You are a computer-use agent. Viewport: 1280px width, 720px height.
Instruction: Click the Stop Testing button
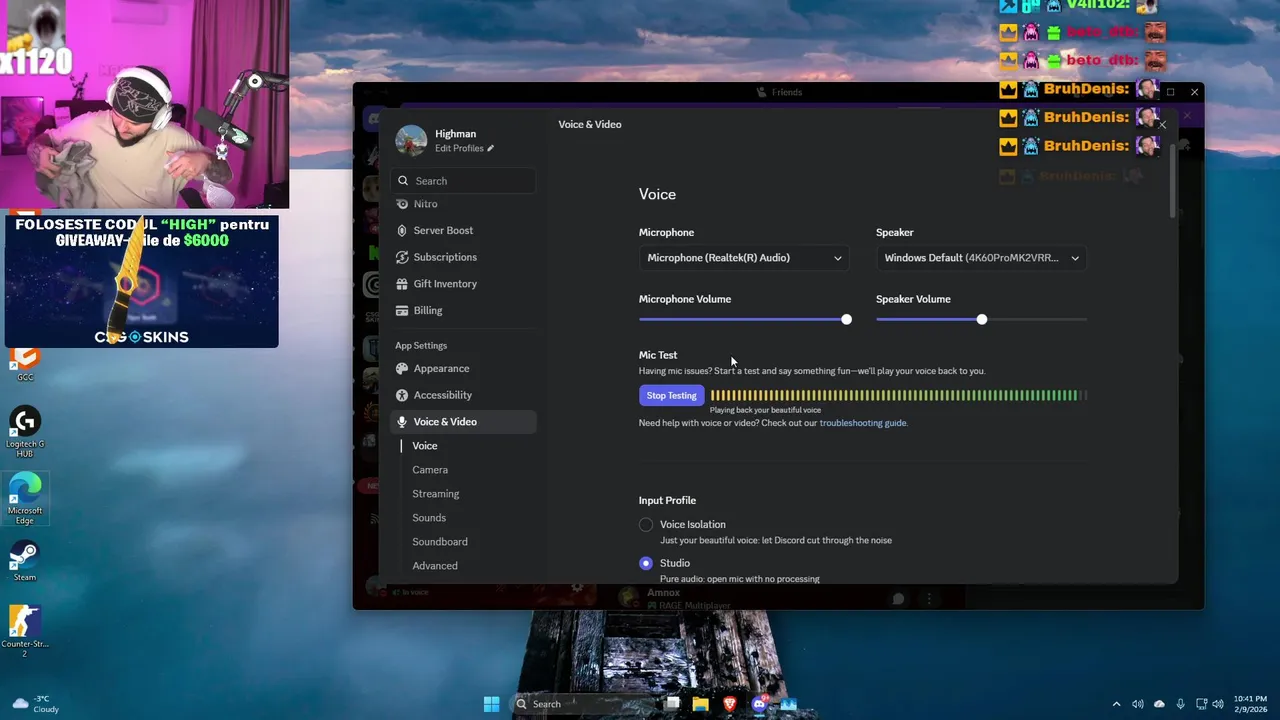click(671, 395)
